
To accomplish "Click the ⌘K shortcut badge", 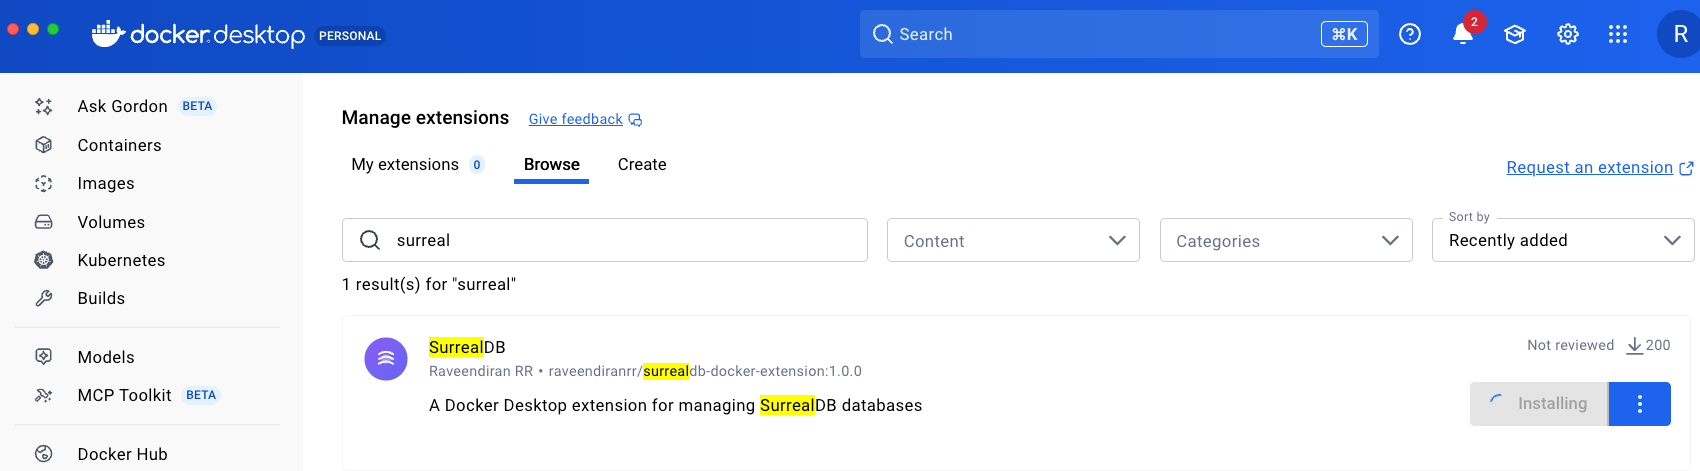I will (1344, 34).
